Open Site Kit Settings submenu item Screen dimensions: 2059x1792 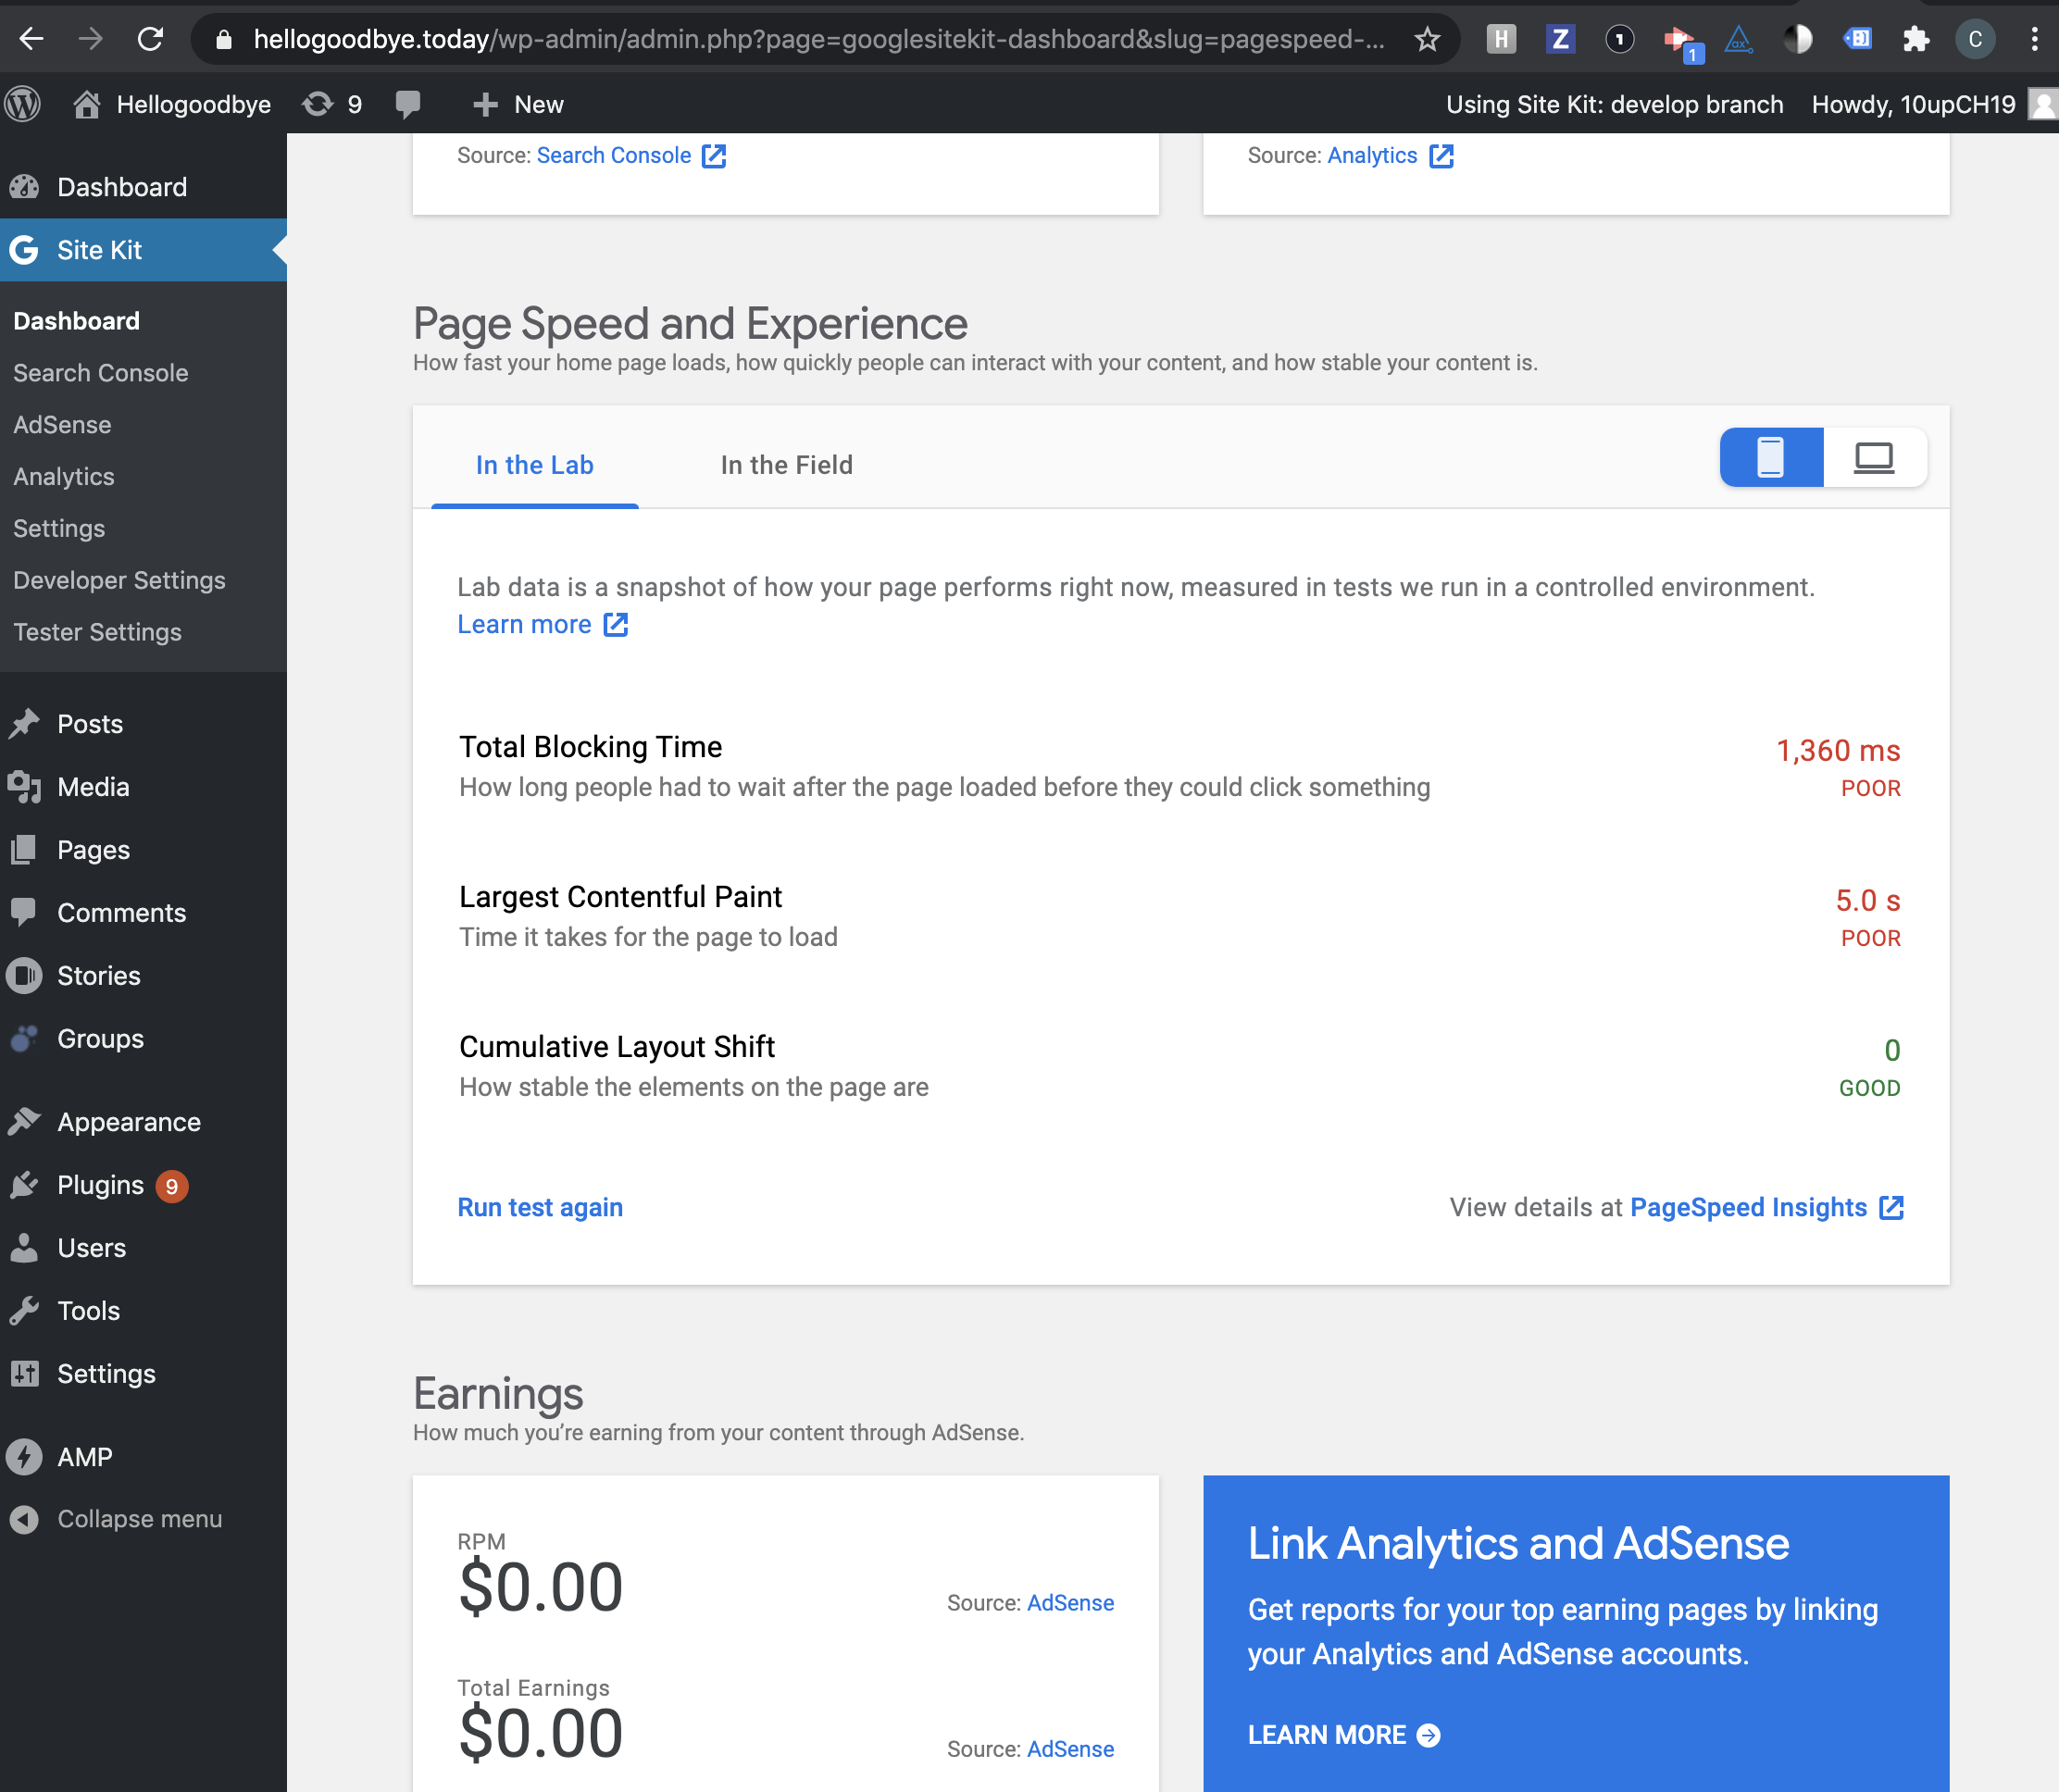[59, 529]
